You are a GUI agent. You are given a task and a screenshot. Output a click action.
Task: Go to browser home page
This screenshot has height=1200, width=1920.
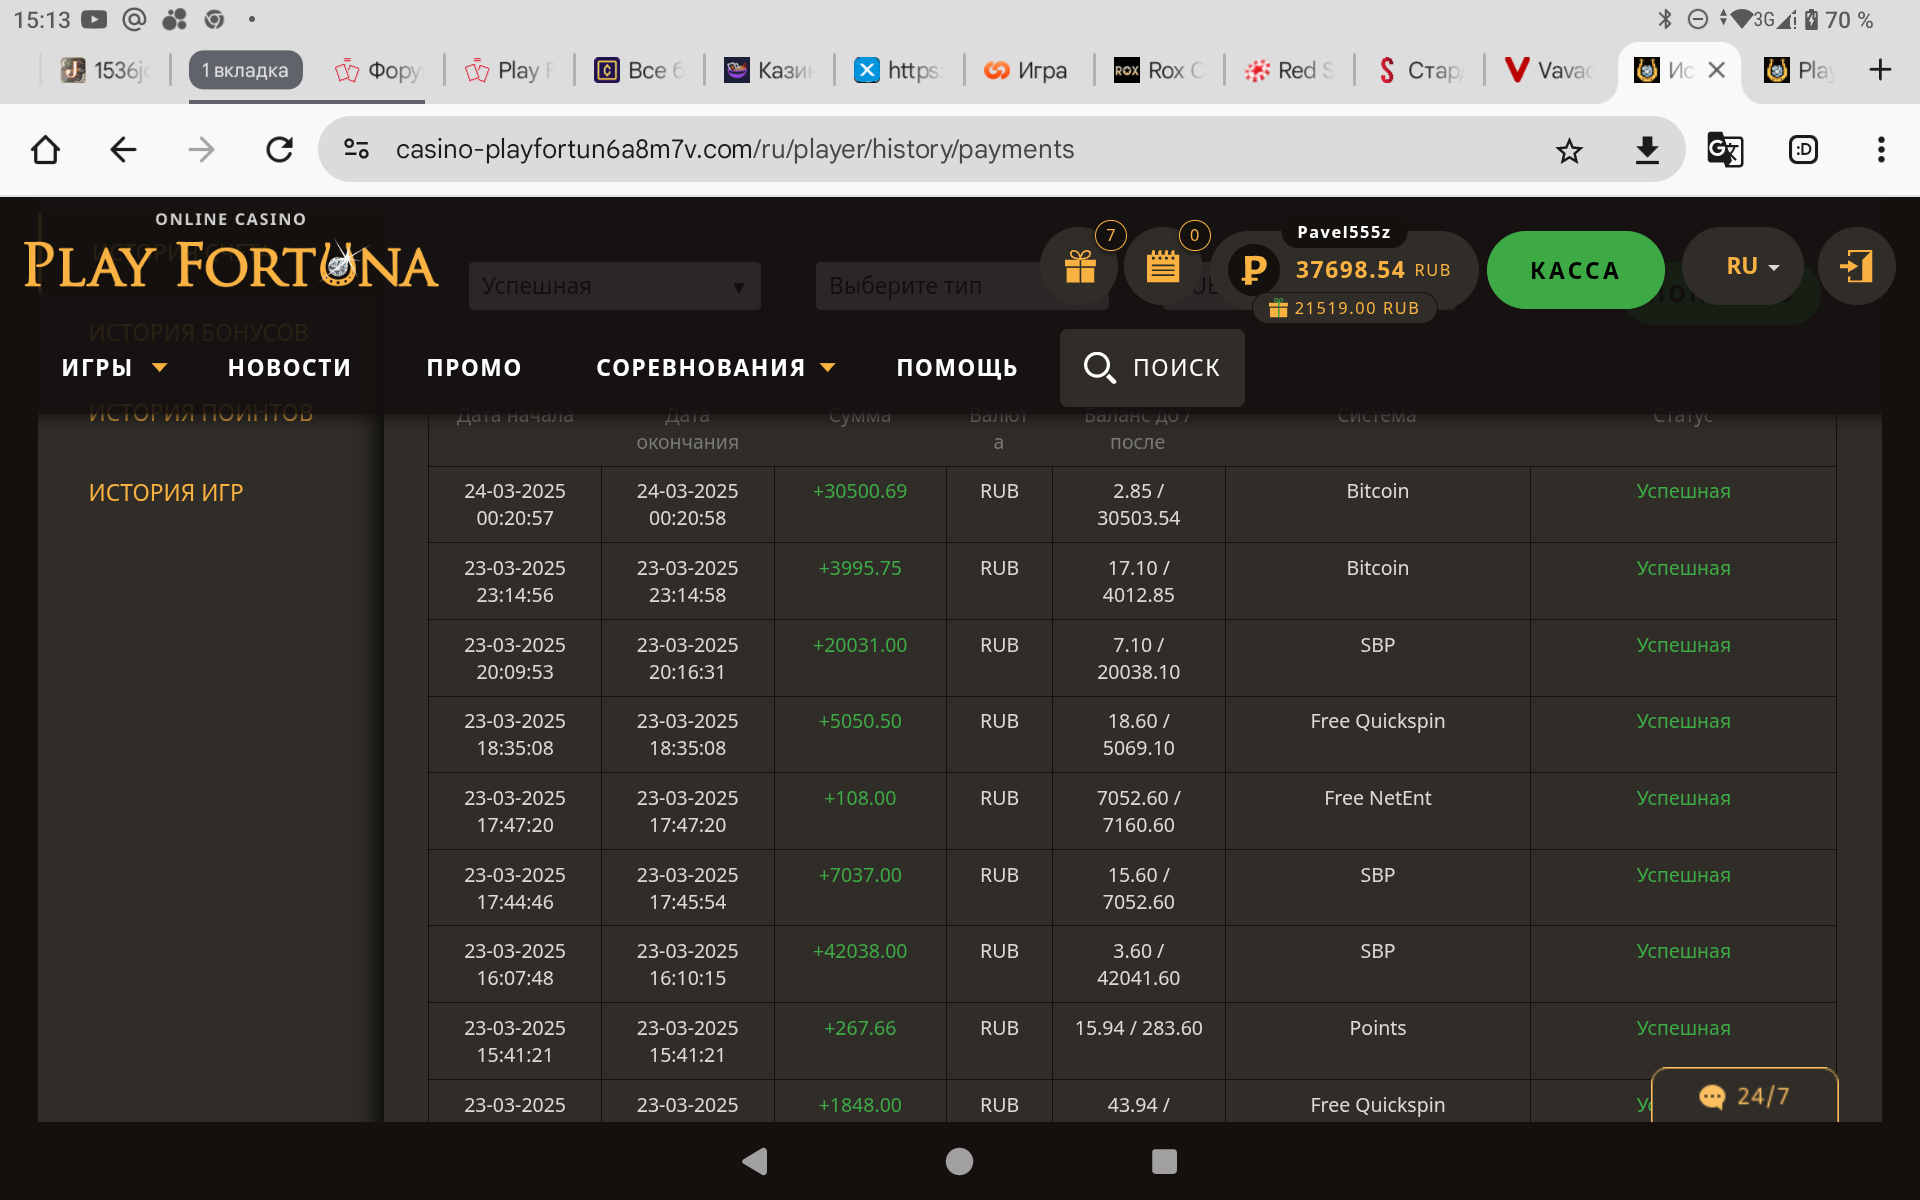pos(45,150)
